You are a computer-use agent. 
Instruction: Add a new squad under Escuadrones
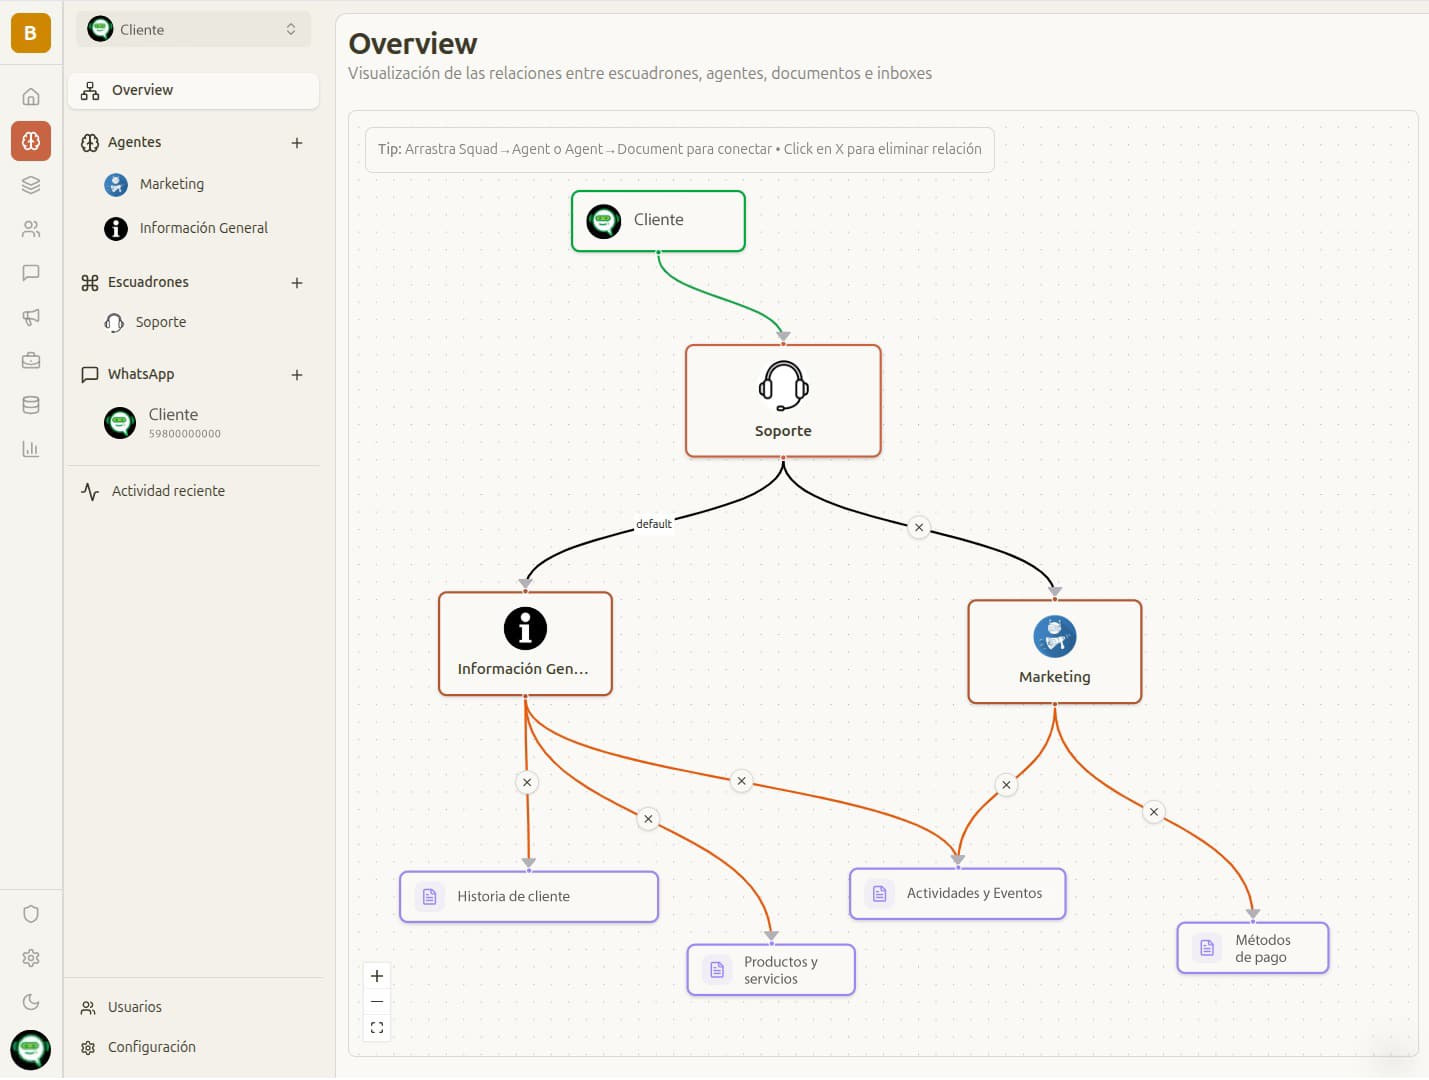[297, 282]
